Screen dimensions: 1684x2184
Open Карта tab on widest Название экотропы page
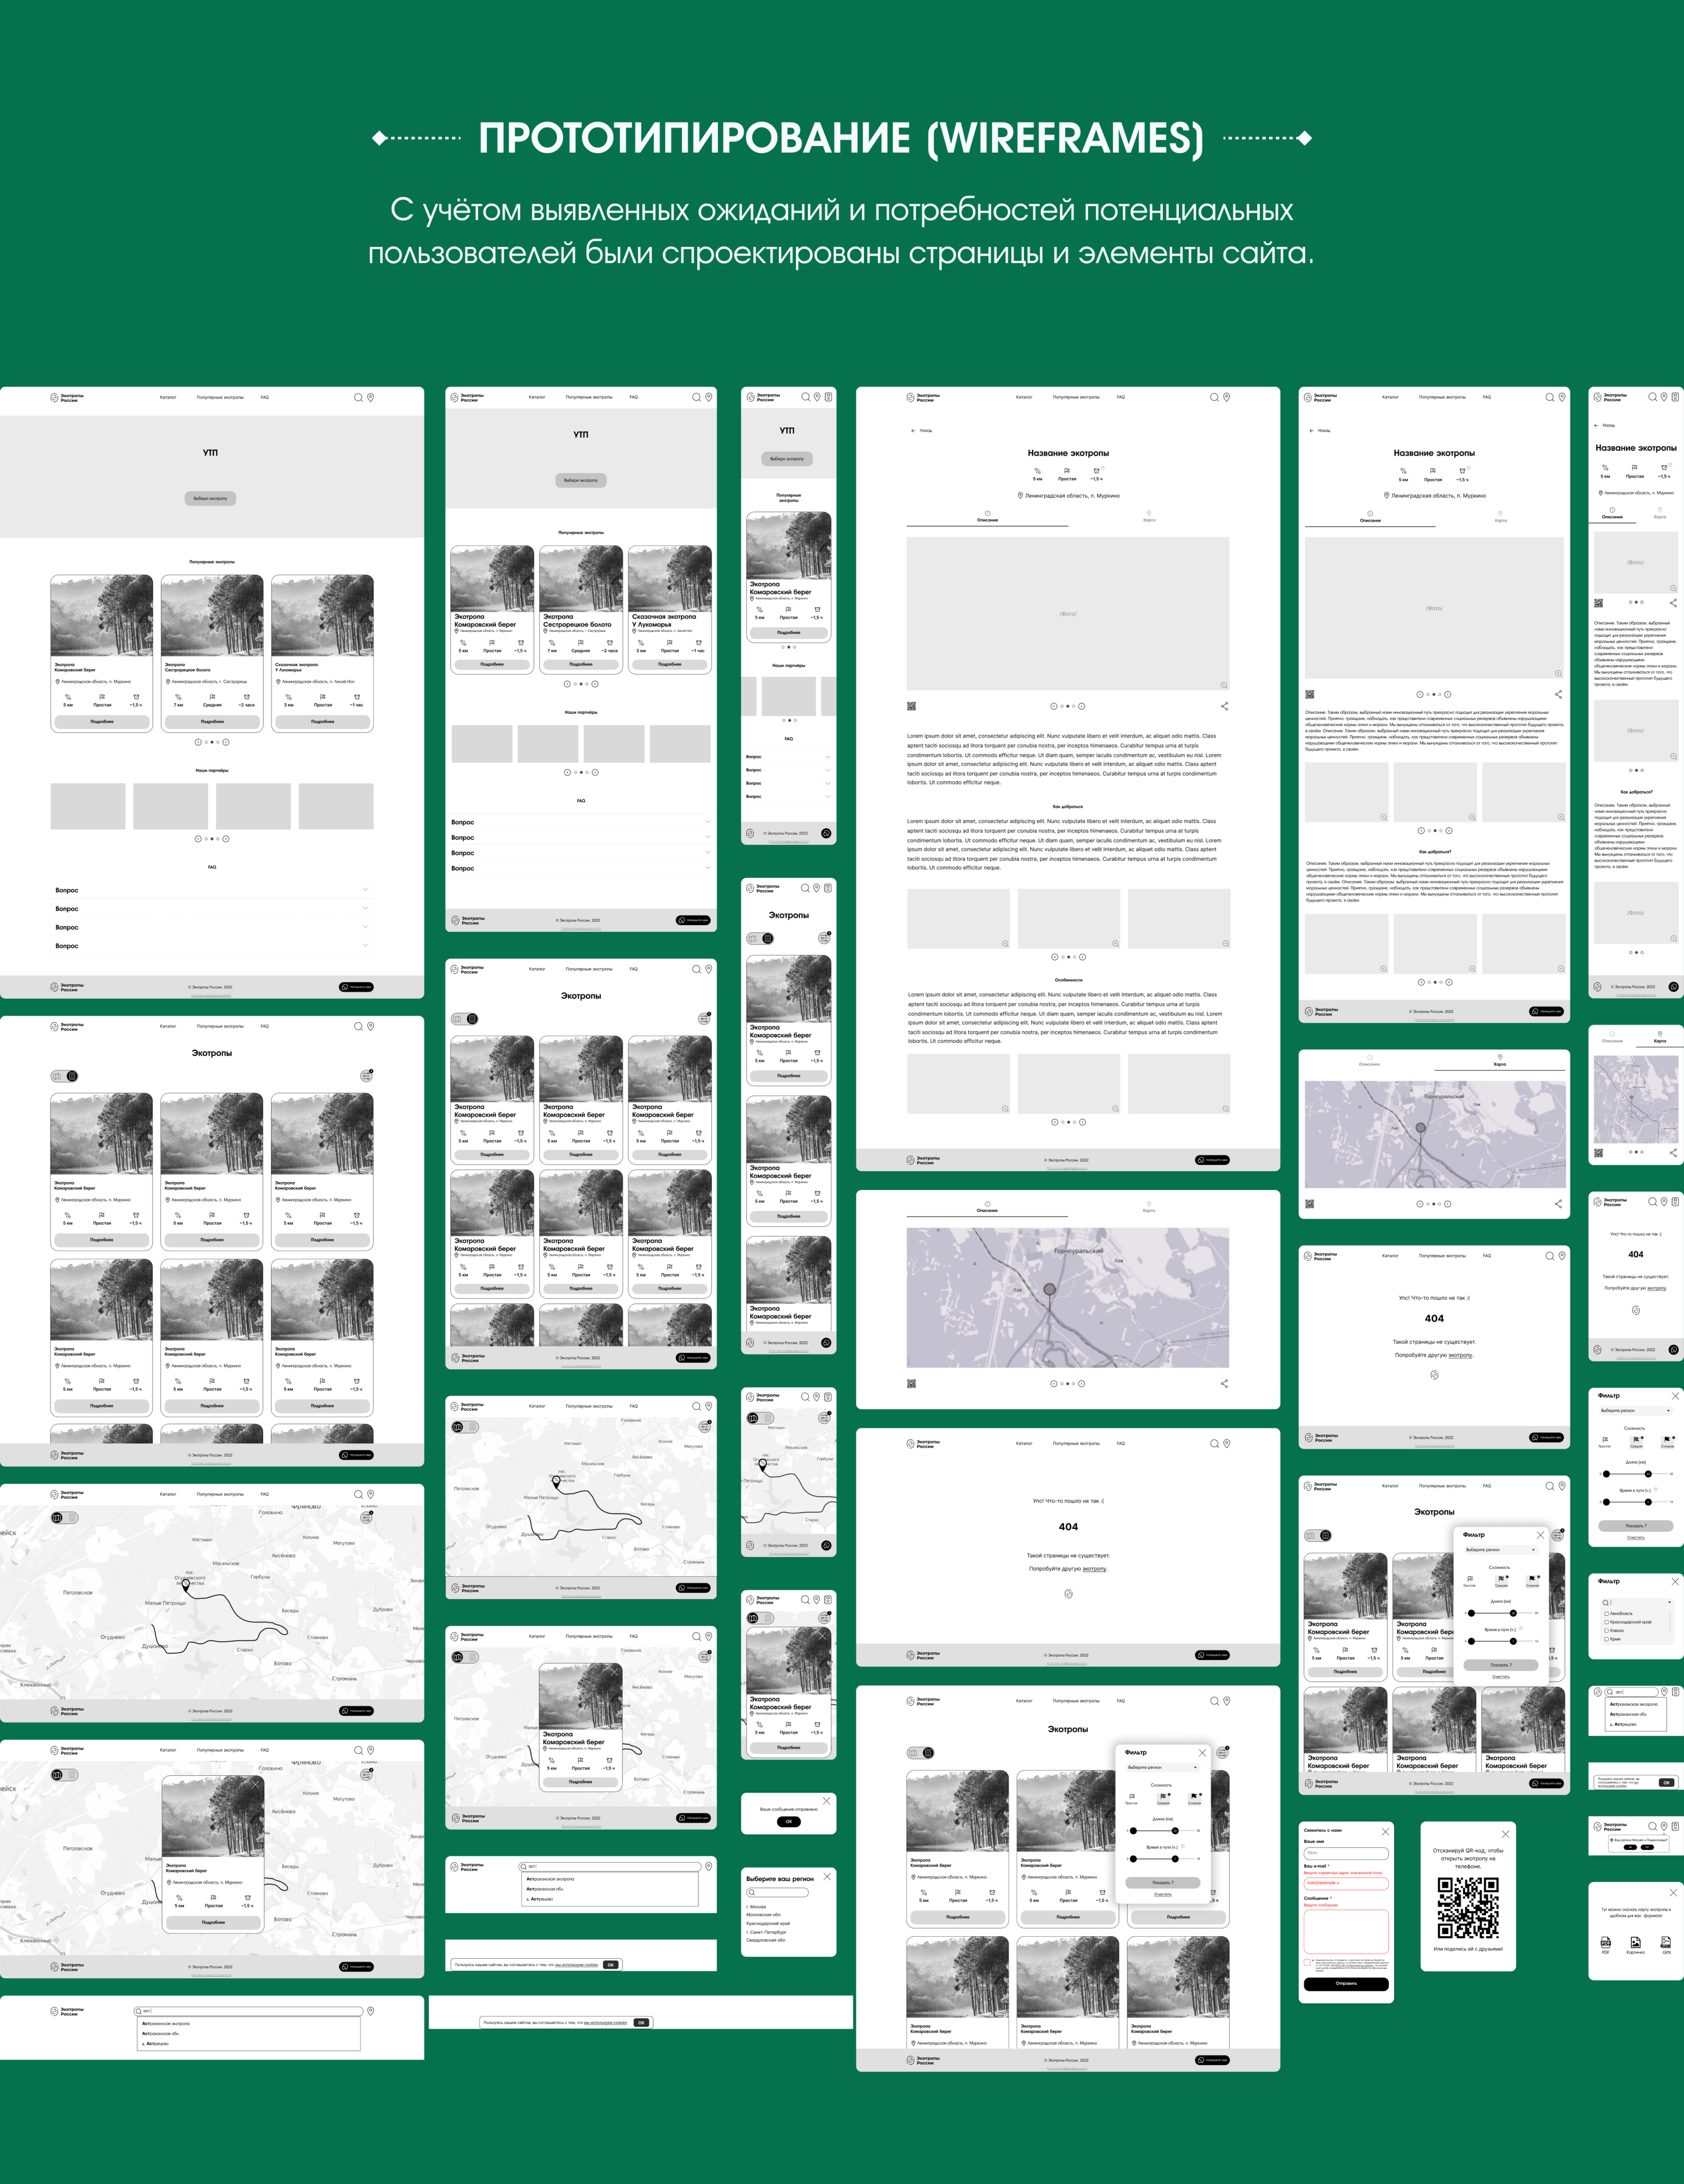(1149, 517)
